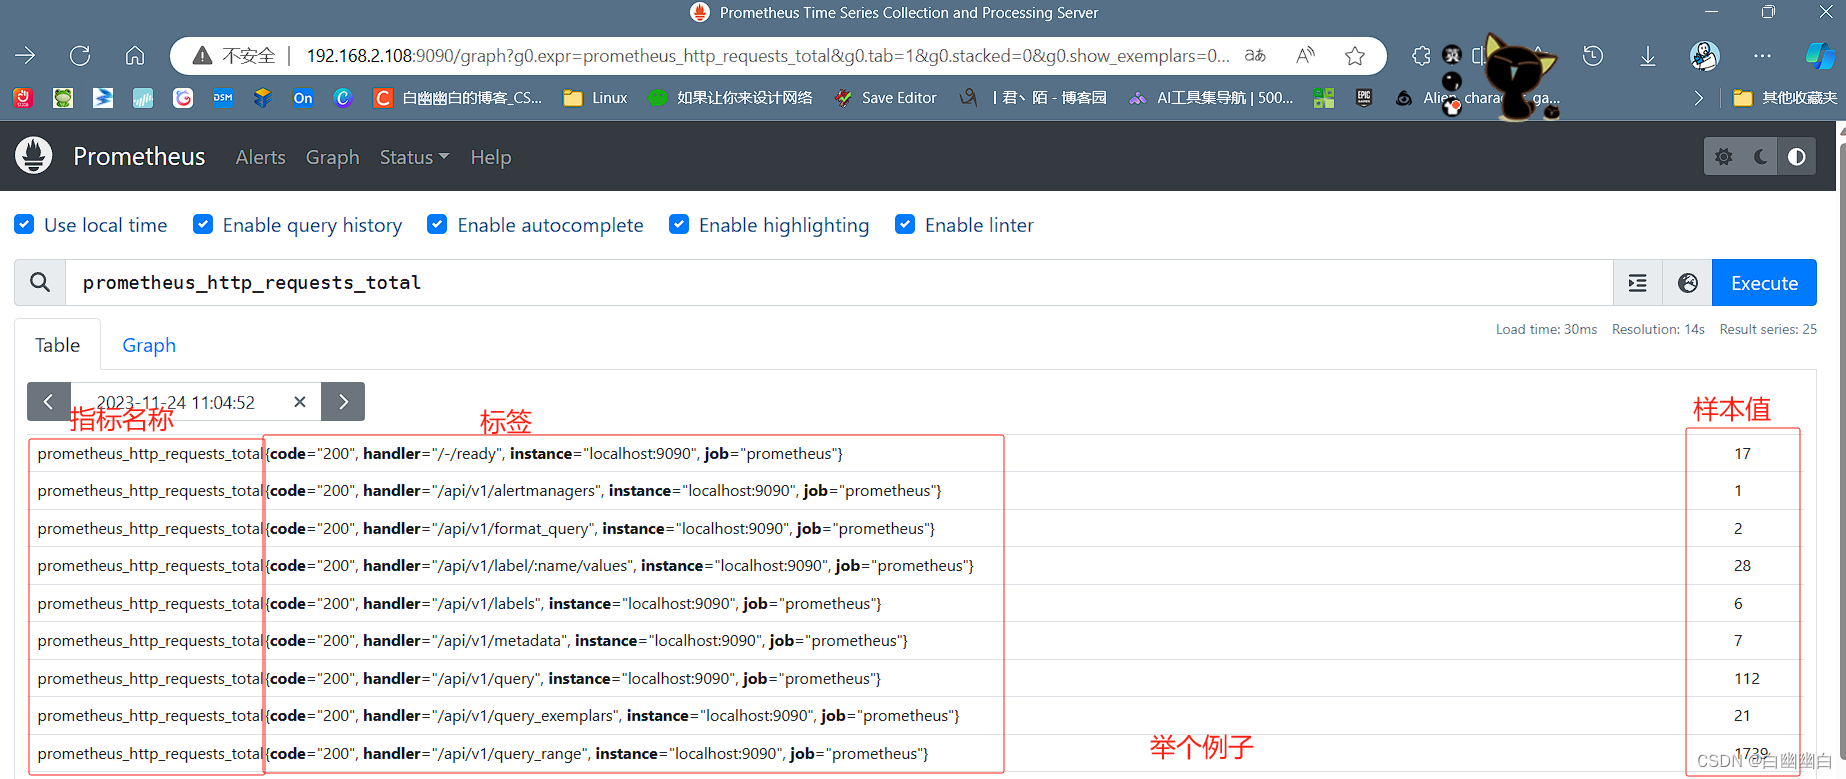Switch to dark theme moon icon
The height and width of the screenshot is (779, 1846).
tap(1760, 156)
